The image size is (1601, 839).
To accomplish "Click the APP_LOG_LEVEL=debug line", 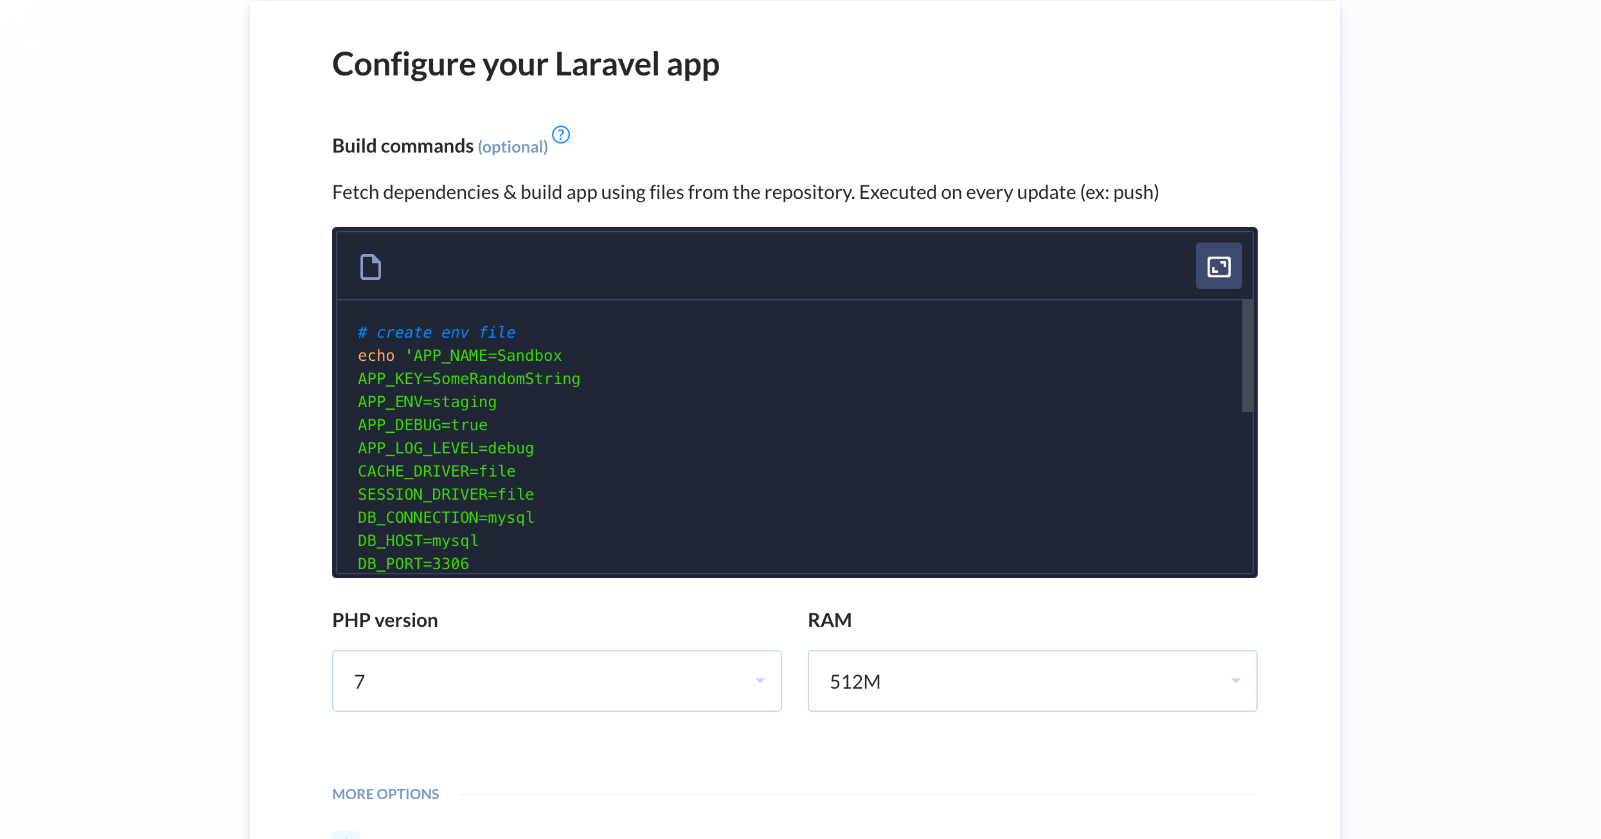I will tap(446, 448).
